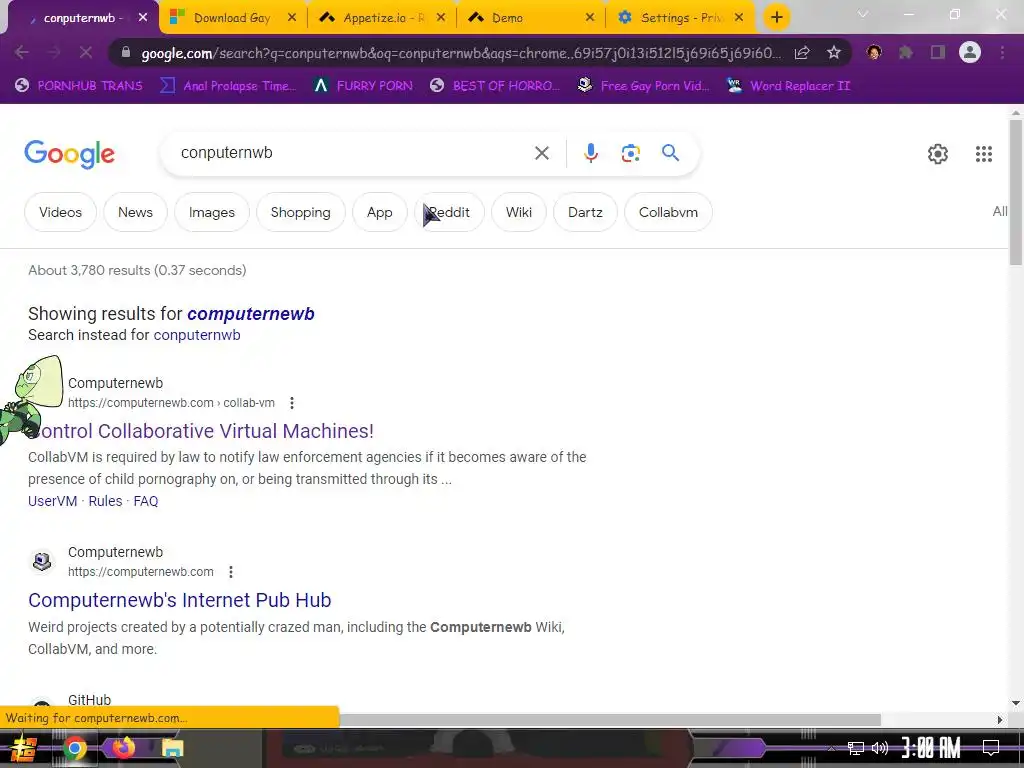The image size is (1024, 768).
Task: Click the address bar URL
Action: pyautogui.click(x=461, y=53)
